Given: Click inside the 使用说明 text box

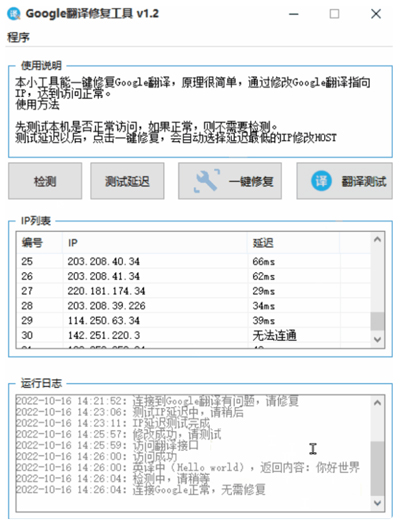Looking at the screenshot, I should point(200,111).
